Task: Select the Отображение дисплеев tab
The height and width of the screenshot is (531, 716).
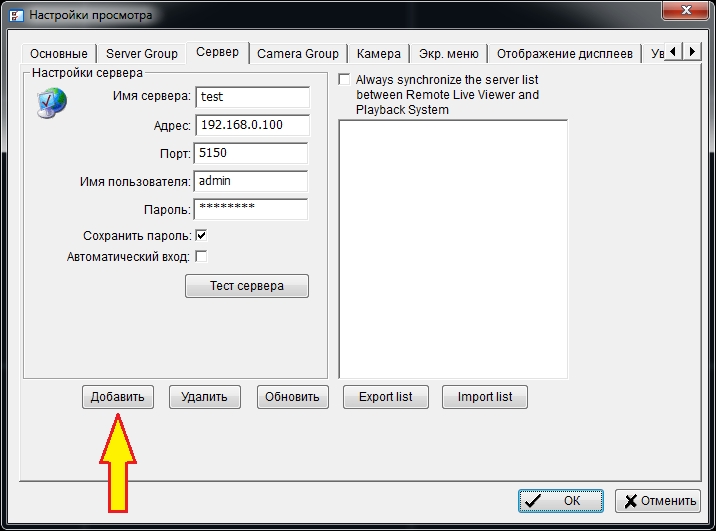Action: coord(565,53)
